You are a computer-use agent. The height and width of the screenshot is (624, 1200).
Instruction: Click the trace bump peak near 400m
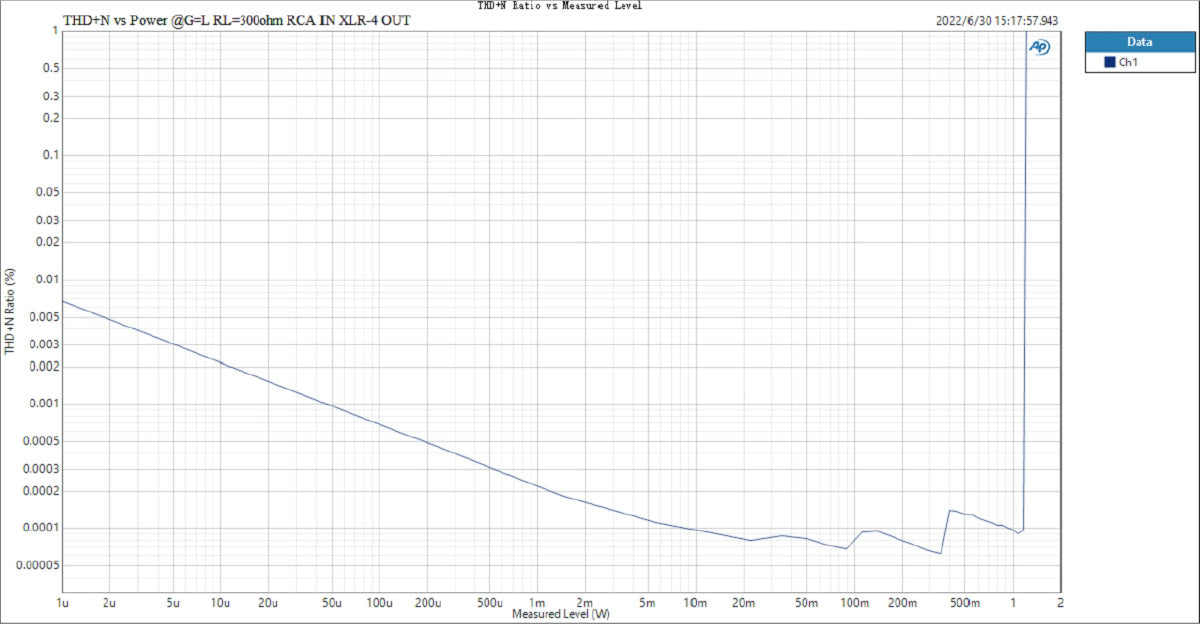tap(950, 510)
